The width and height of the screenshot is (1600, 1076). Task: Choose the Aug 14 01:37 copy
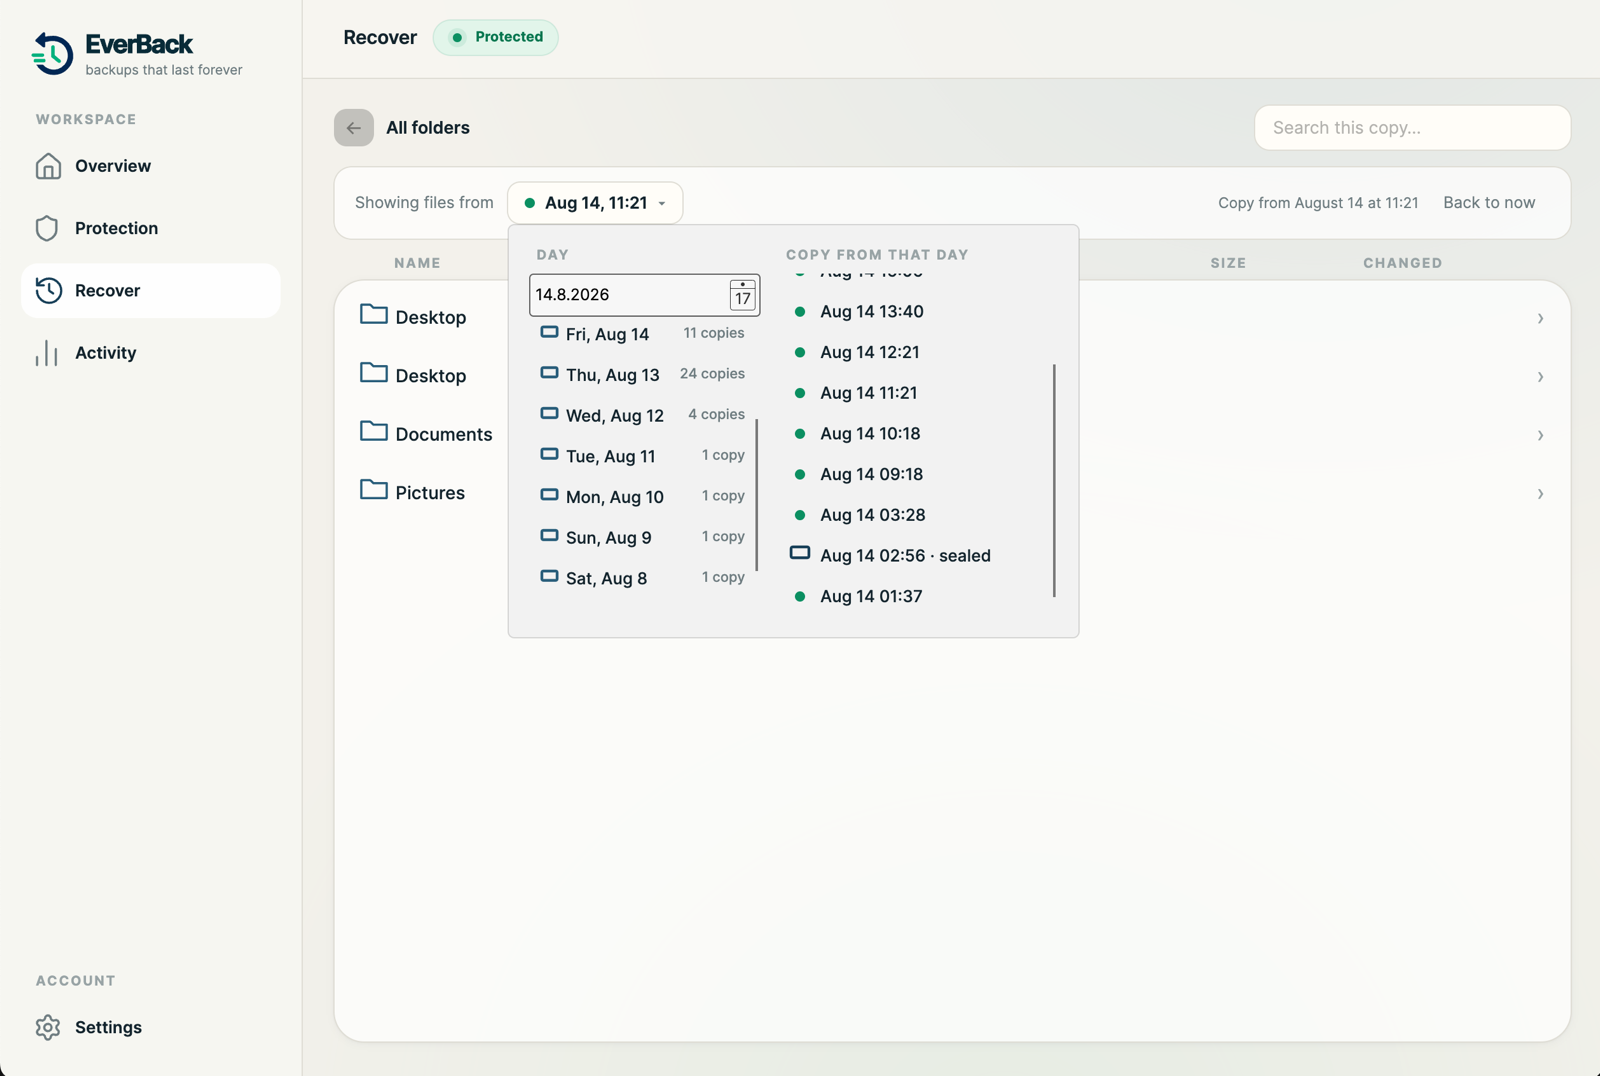point(915,597)
